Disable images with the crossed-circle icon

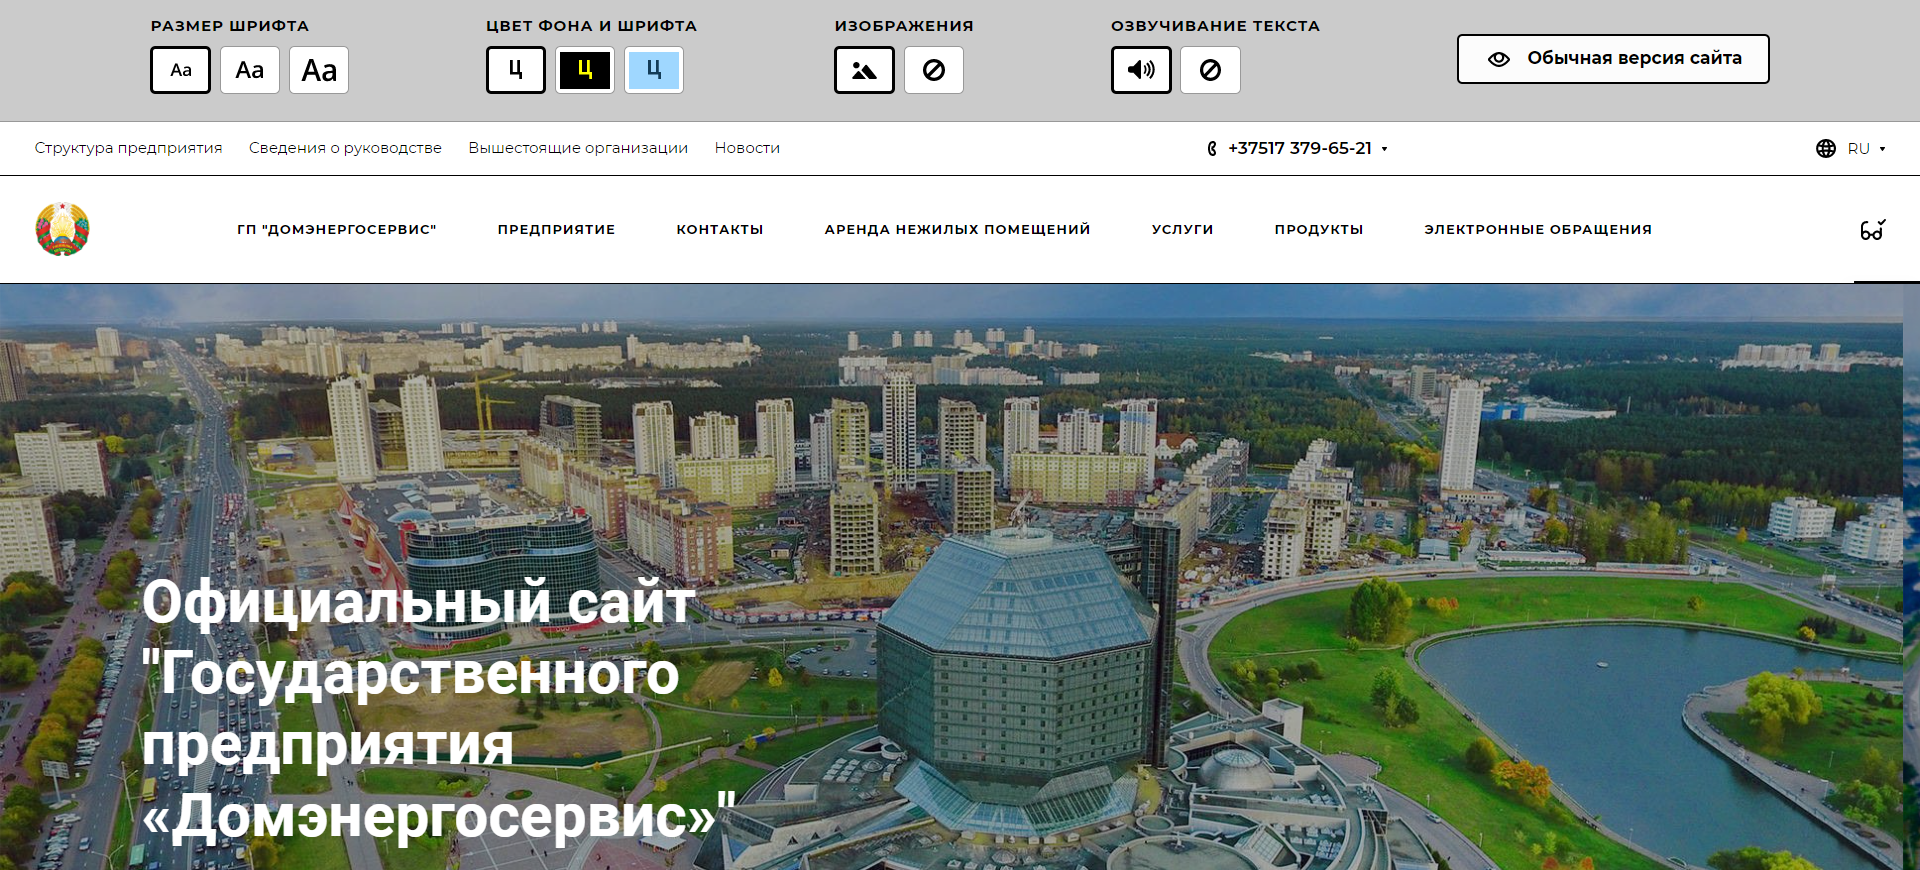pyautogui.click(x=934, y=70)
